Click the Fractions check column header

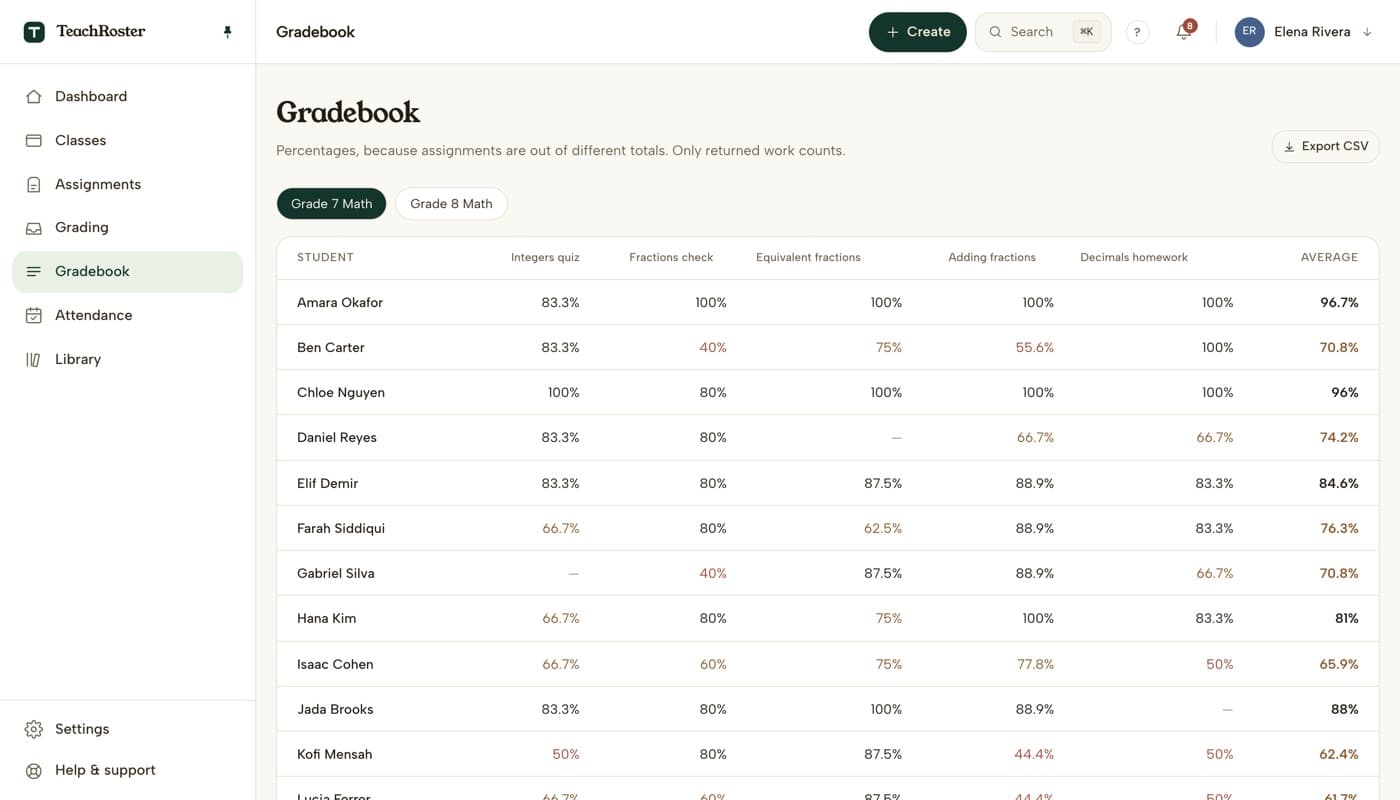pyautogui.click(x=671, y=258)
